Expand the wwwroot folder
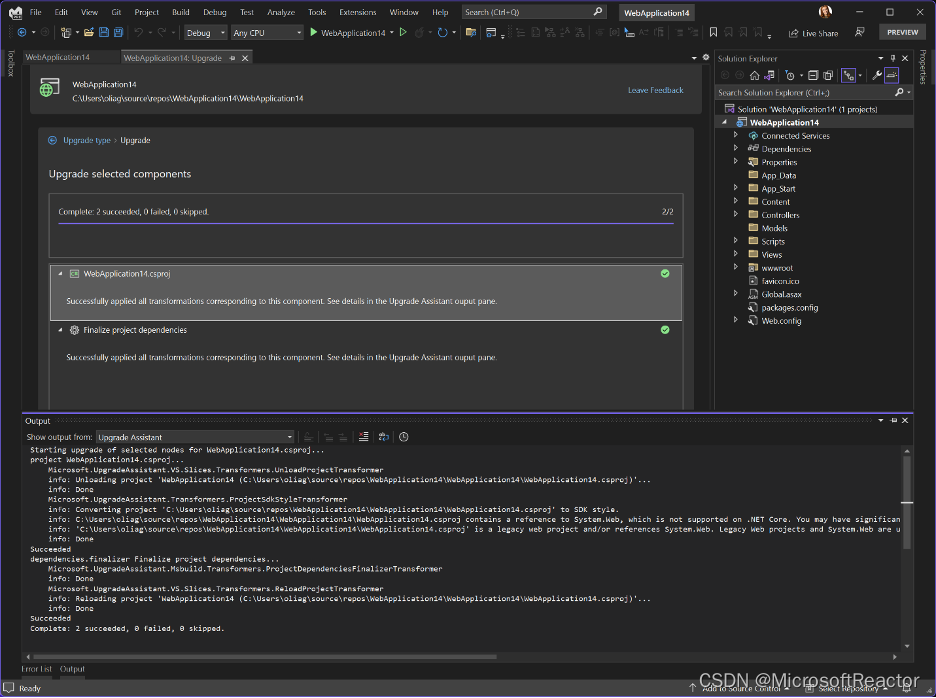 tap(736, 267)
